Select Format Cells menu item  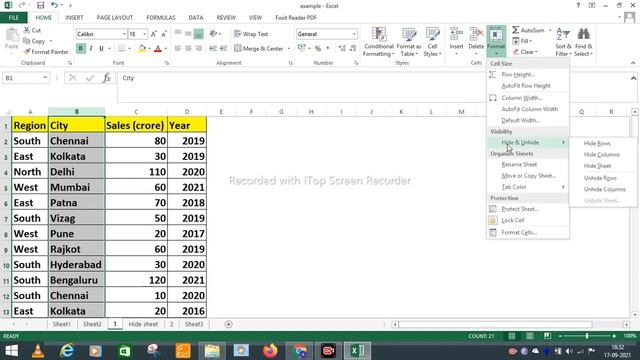528,232
